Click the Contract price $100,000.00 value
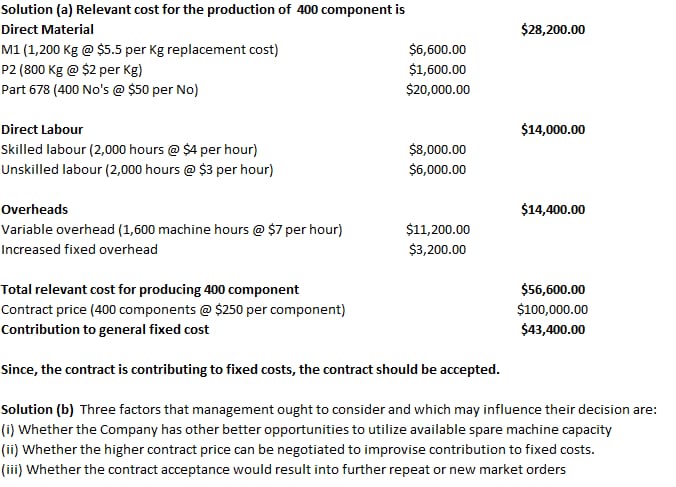Image resolution: width=676 pixels, height=487 pixels. click(552, 310)
